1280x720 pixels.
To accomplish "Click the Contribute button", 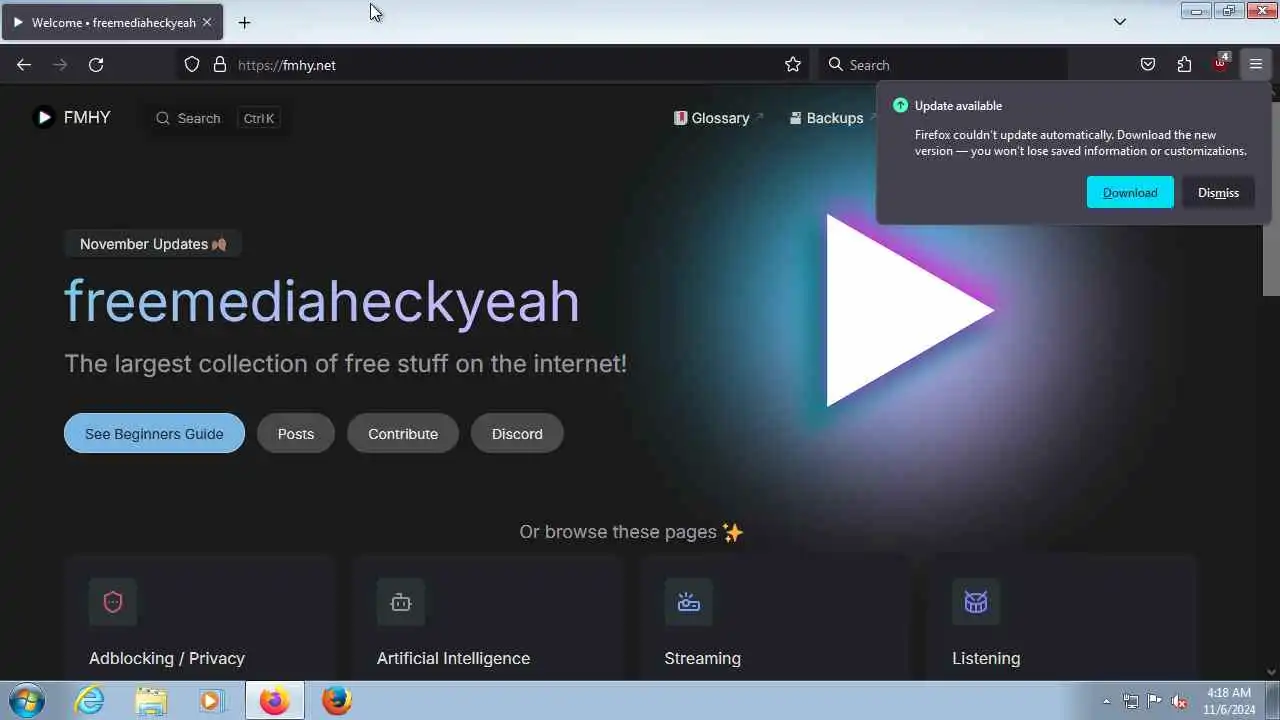I will pos(403,434).
